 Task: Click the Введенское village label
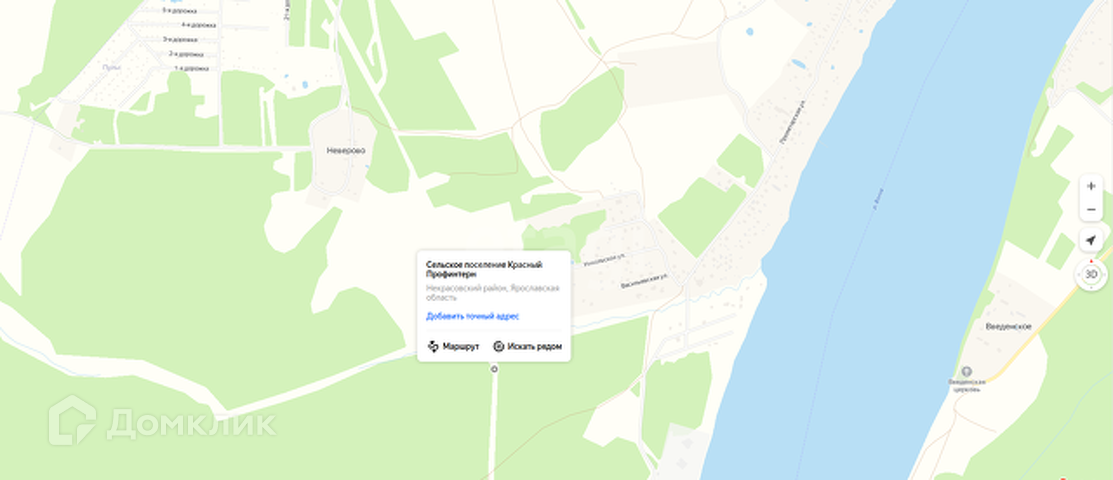(x=1008, y=327)
